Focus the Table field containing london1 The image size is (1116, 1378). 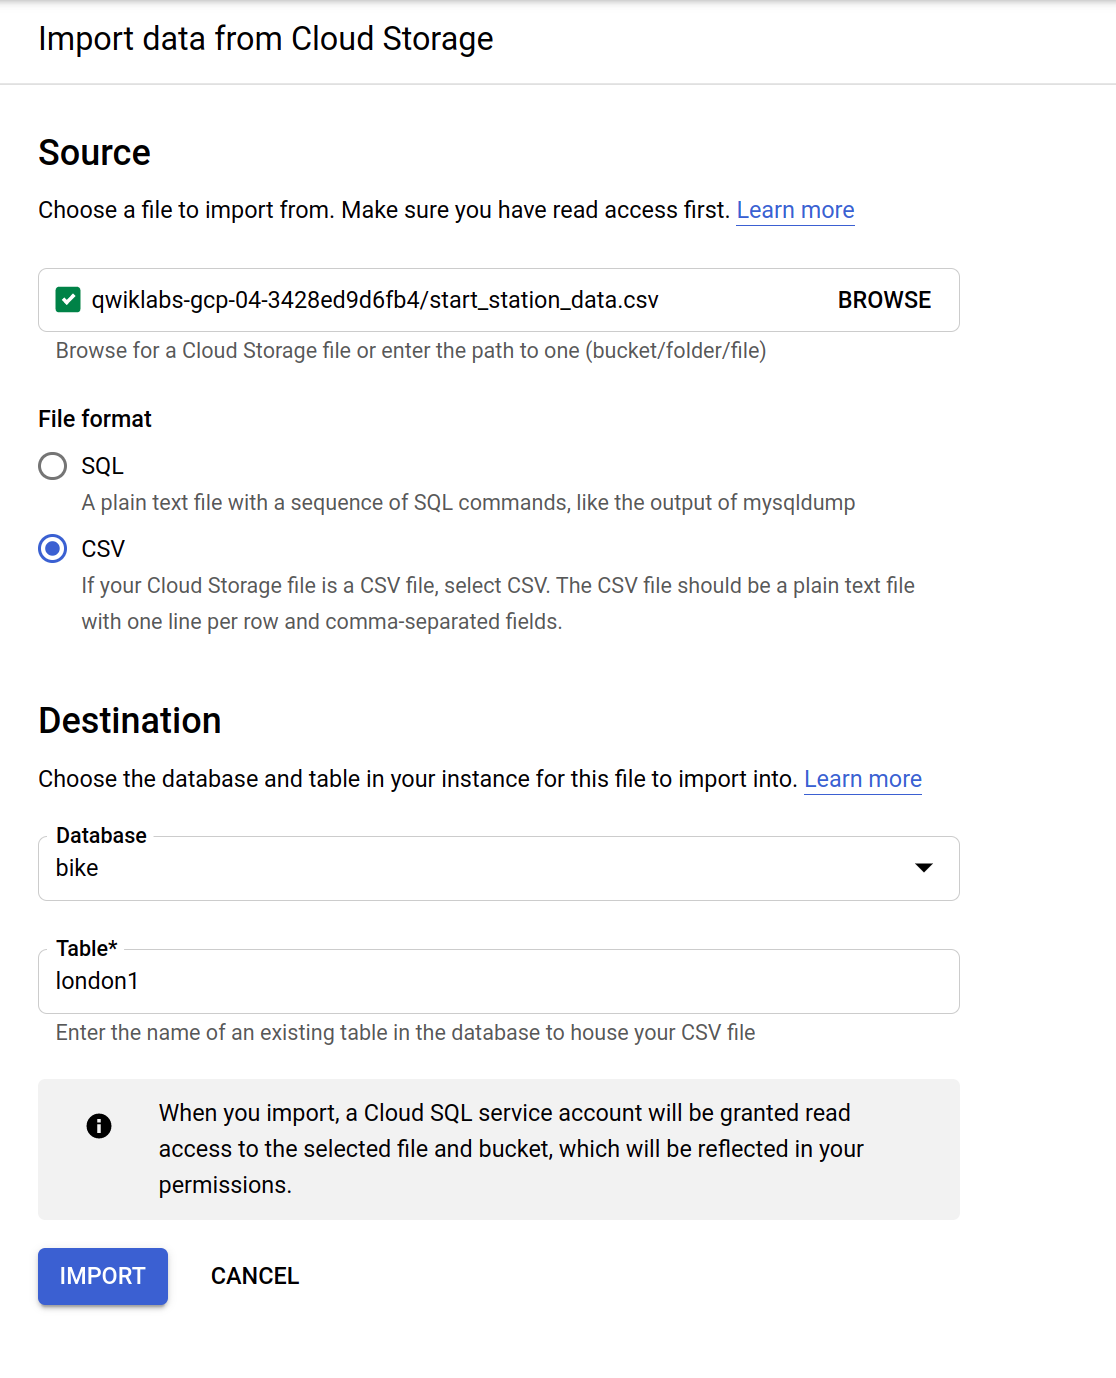pos(499,981)
